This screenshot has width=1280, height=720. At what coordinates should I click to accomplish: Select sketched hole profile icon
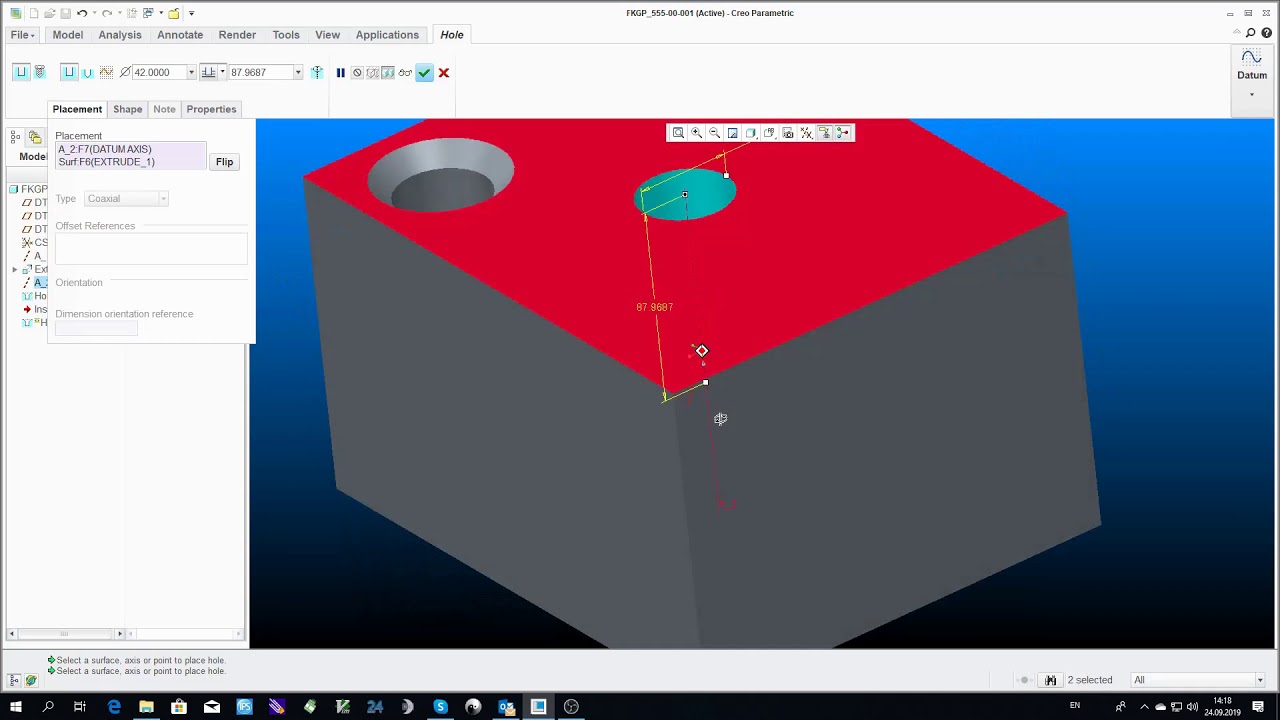click(x=106, y=72)
